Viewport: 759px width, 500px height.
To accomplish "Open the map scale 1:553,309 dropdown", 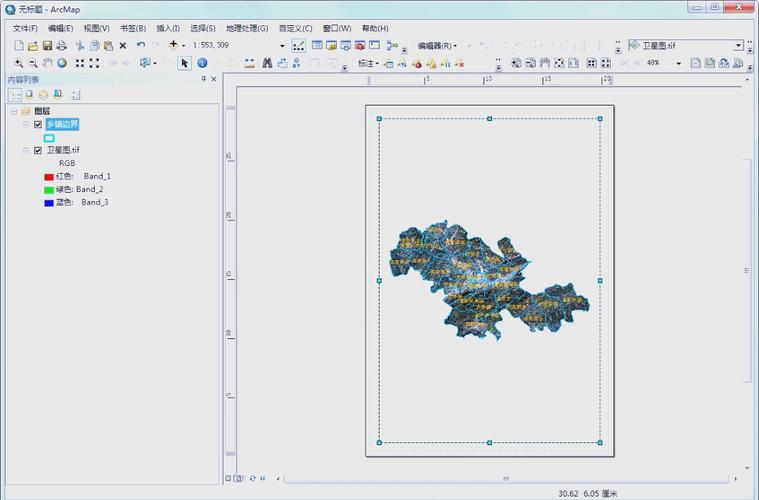I will [x=282, y=46].
